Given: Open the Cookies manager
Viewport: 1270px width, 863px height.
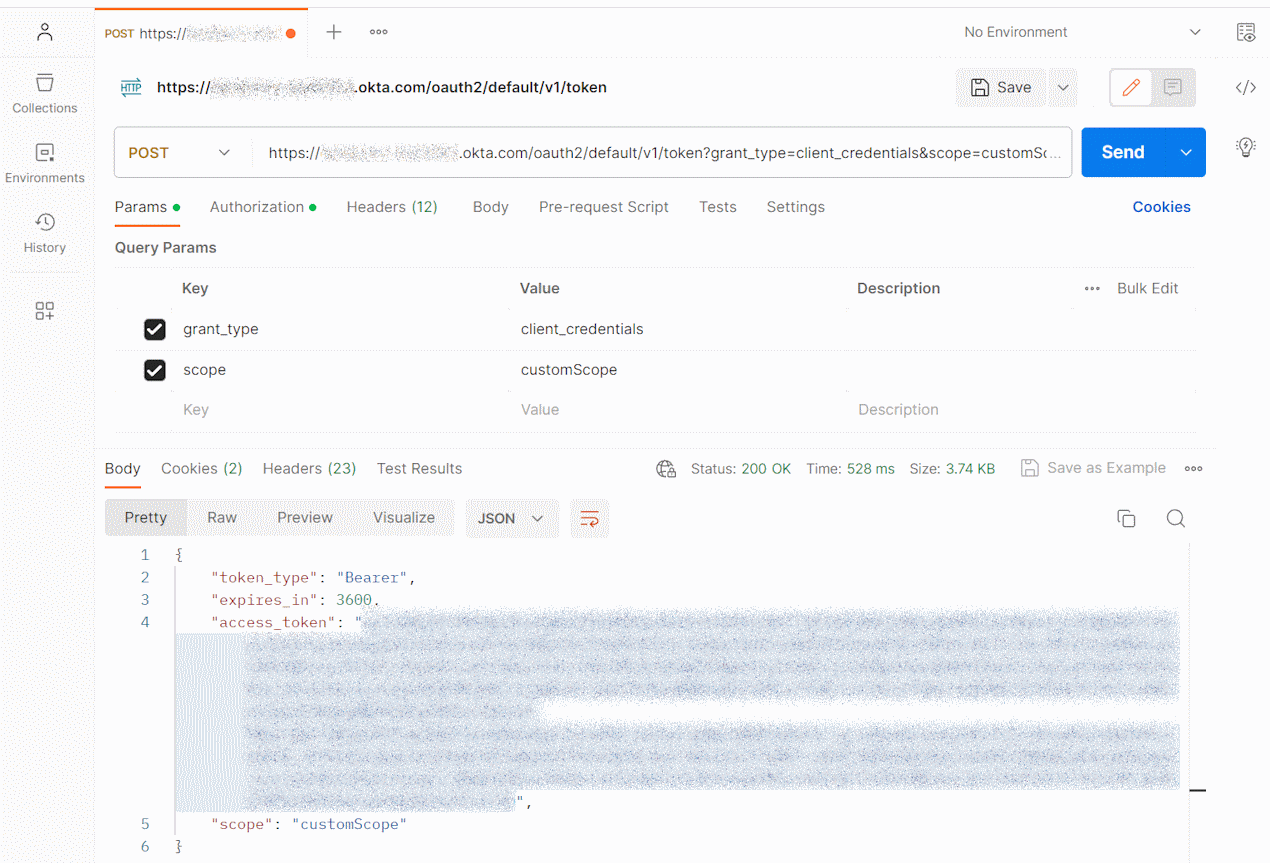Looking at the screenshot, I should pyautogui.click(x=1161, y=207).
